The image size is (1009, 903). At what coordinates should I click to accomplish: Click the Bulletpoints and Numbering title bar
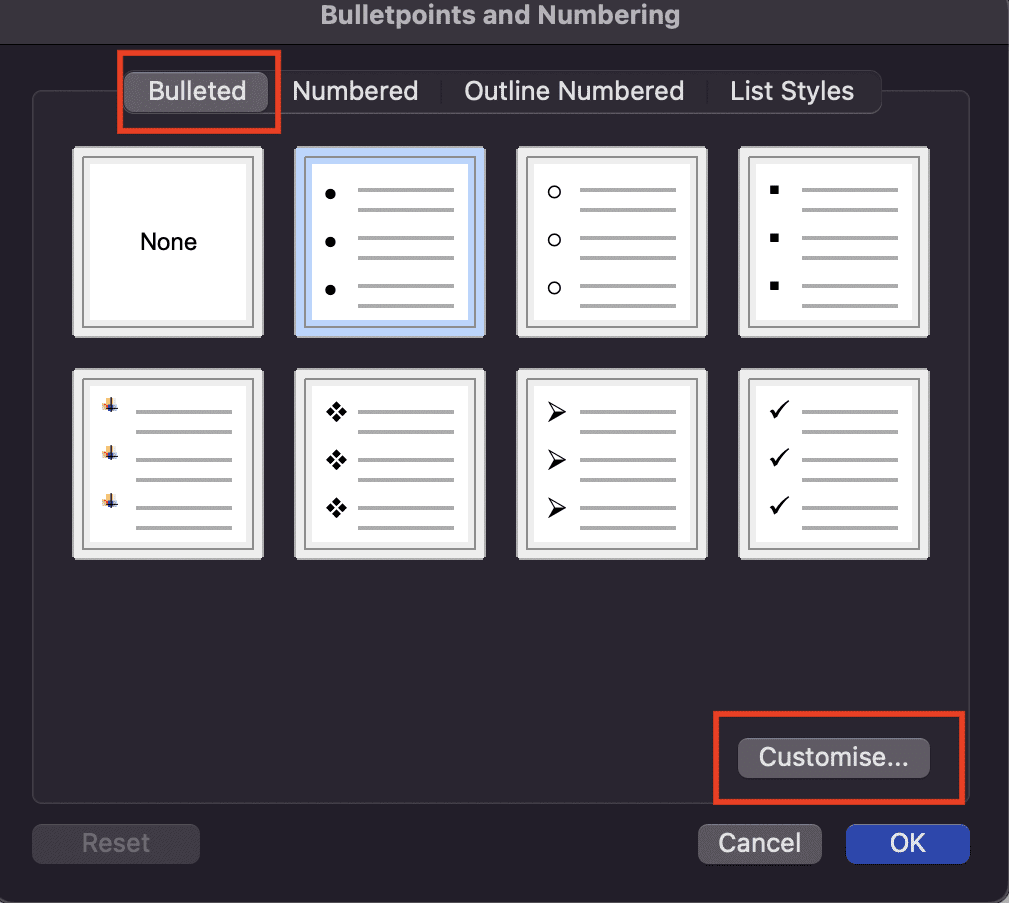500,15
